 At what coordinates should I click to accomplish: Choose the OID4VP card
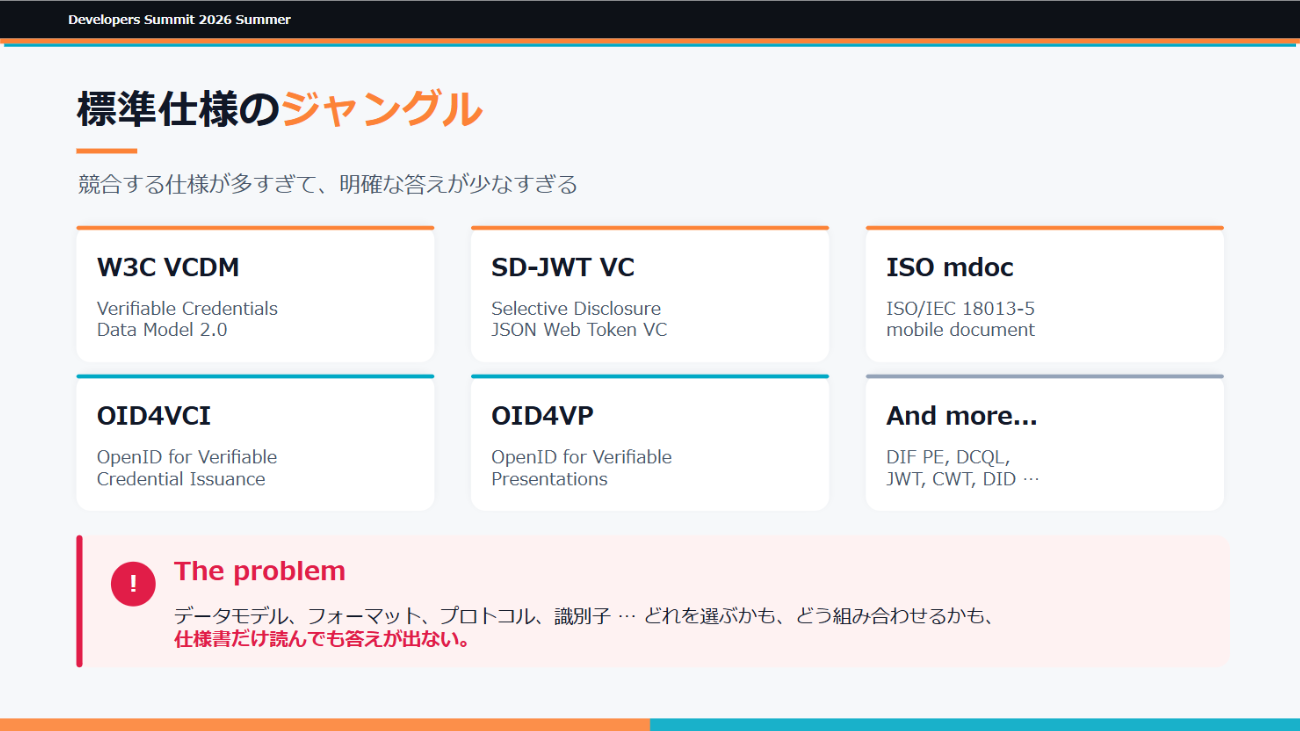coord(650,442)
